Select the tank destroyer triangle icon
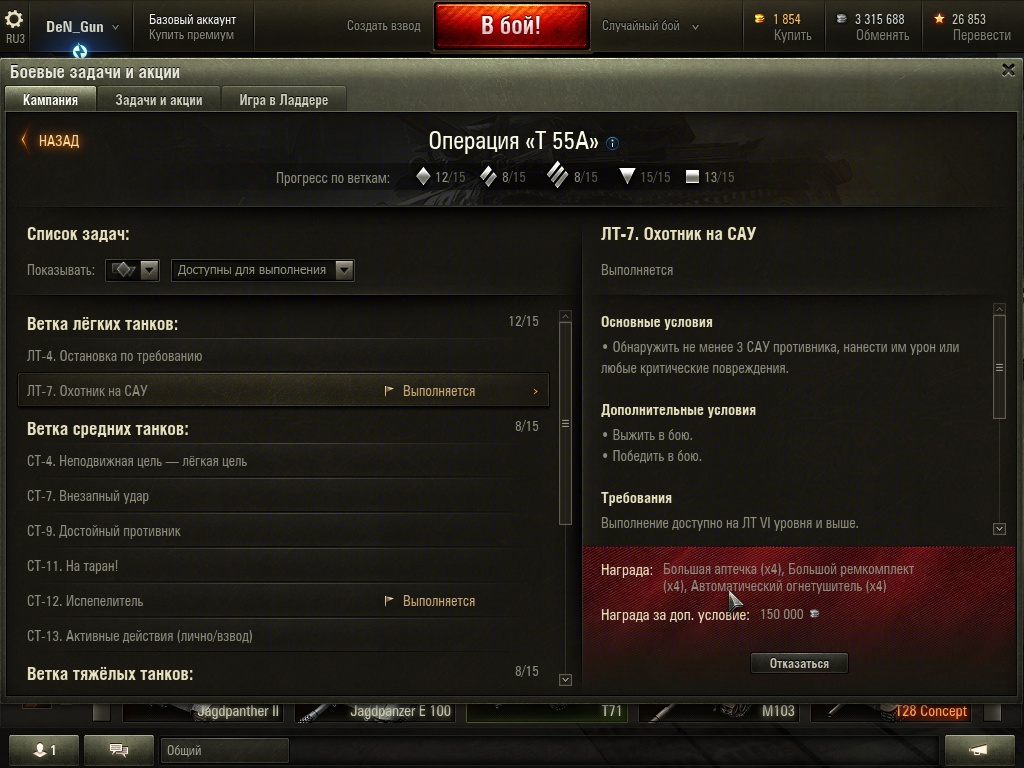This screenshot has width=1024, height=768. click(627, 176)
